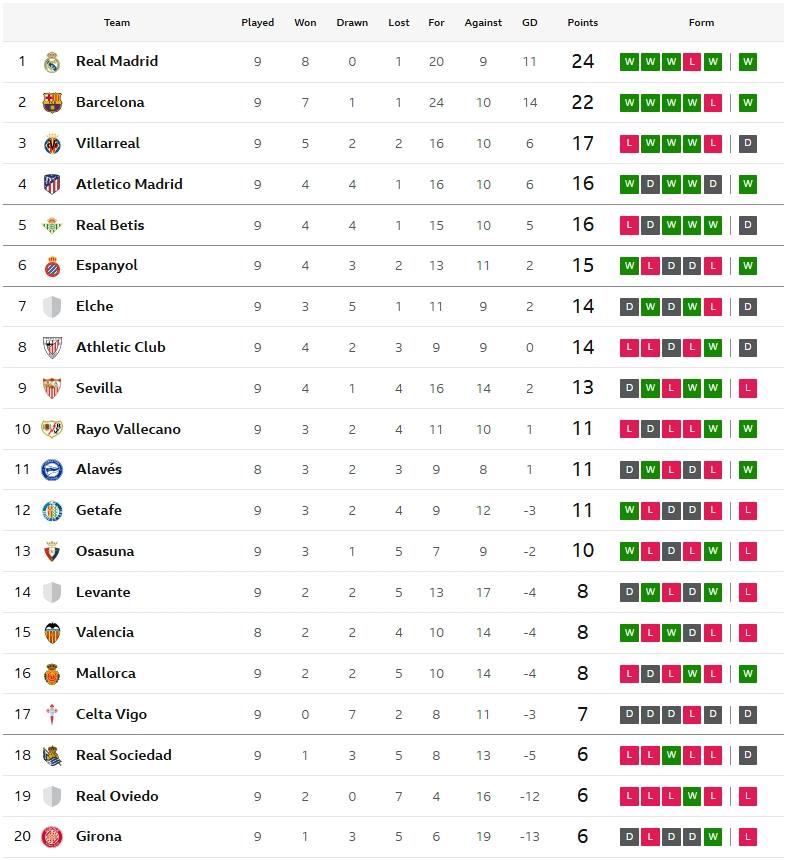Open the Osasuna team link
Screen dimensions: 787x860
[104, 551]
